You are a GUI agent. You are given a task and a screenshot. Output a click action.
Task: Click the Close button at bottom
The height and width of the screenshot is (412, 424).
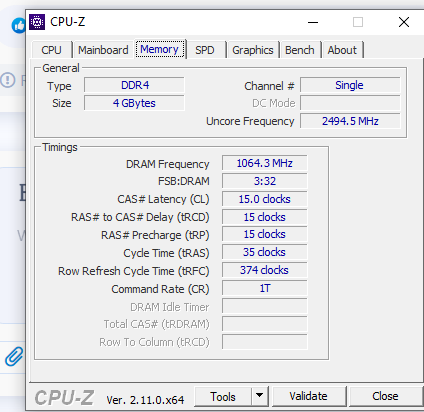pos(385,396)
